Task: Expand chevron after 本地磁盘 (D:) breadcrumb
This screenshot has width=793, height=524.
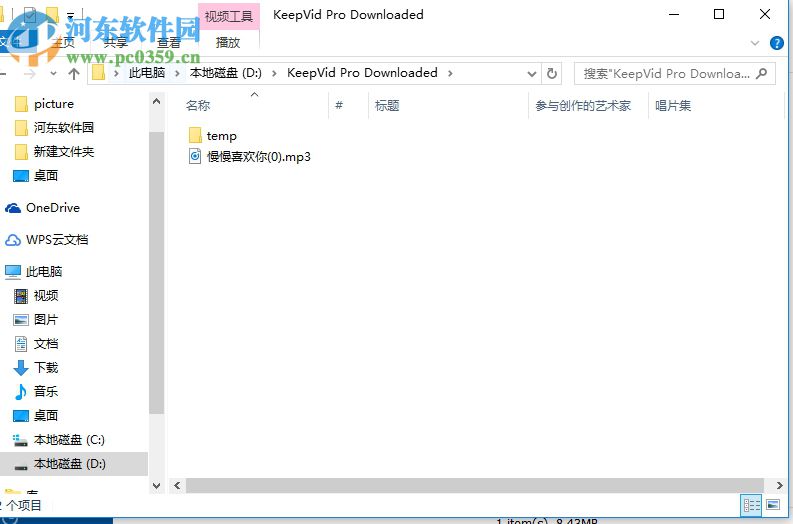Action: (274, 74)
